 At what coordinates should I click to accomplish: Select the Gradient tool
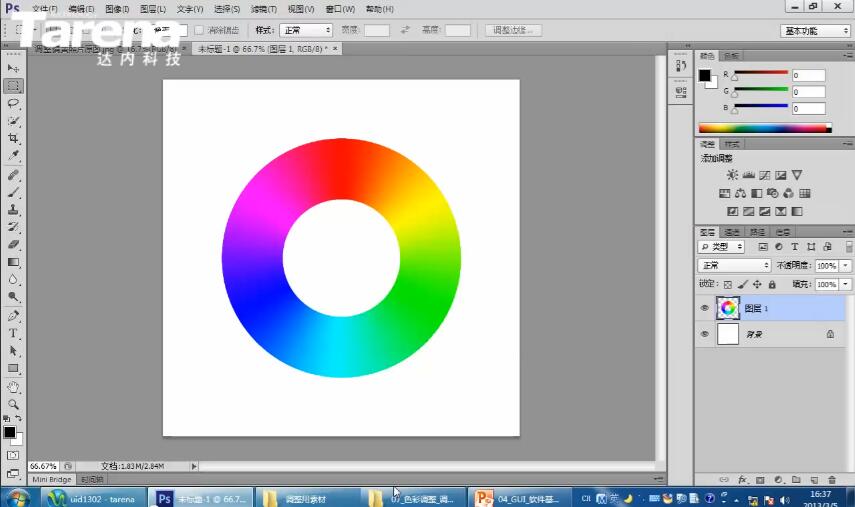click(14, 262)
